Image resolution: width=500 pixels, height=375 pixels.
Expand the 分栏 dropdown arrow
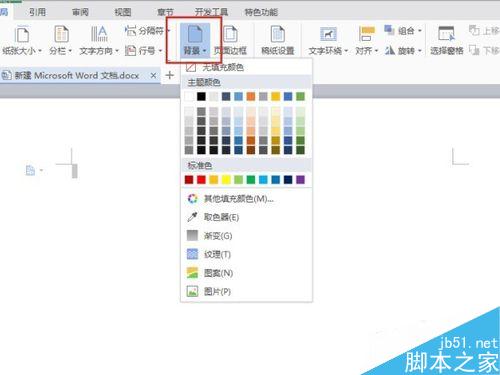coord(70,51)
